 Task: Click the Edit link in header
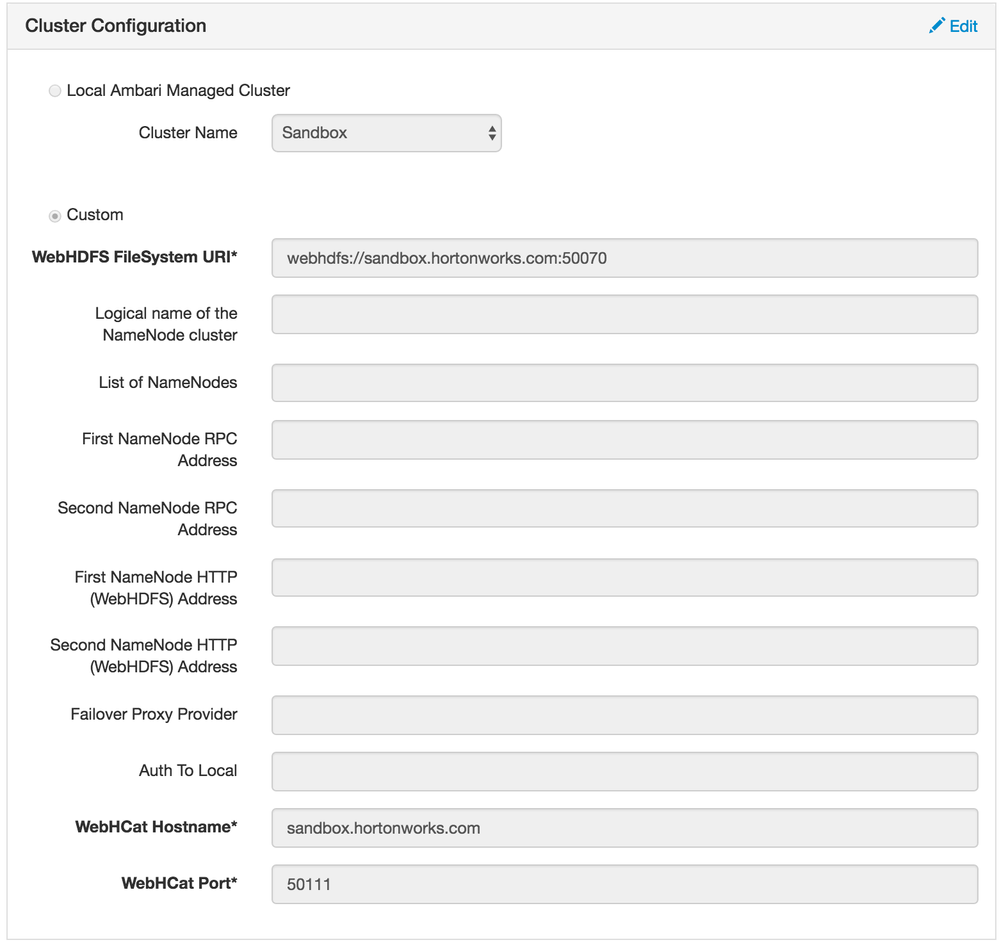coord(963,26)
